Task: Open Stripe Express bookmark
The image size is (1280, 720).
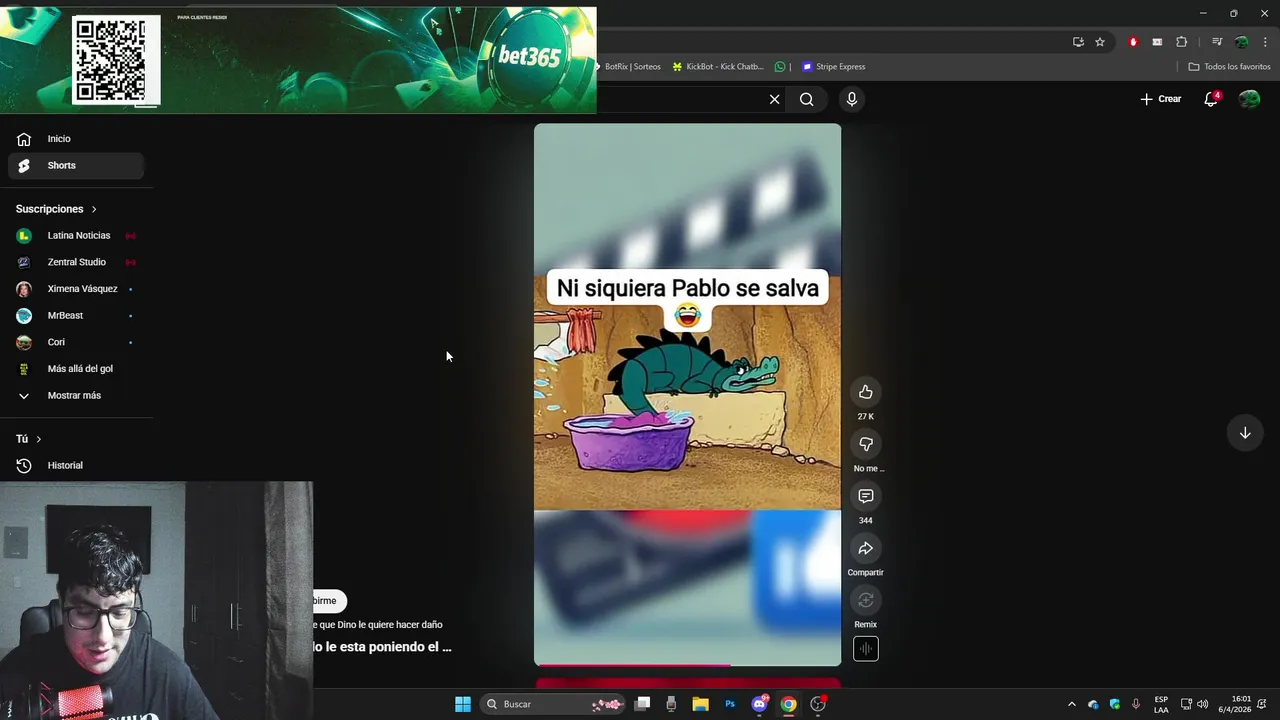Action: pos(833,67)
